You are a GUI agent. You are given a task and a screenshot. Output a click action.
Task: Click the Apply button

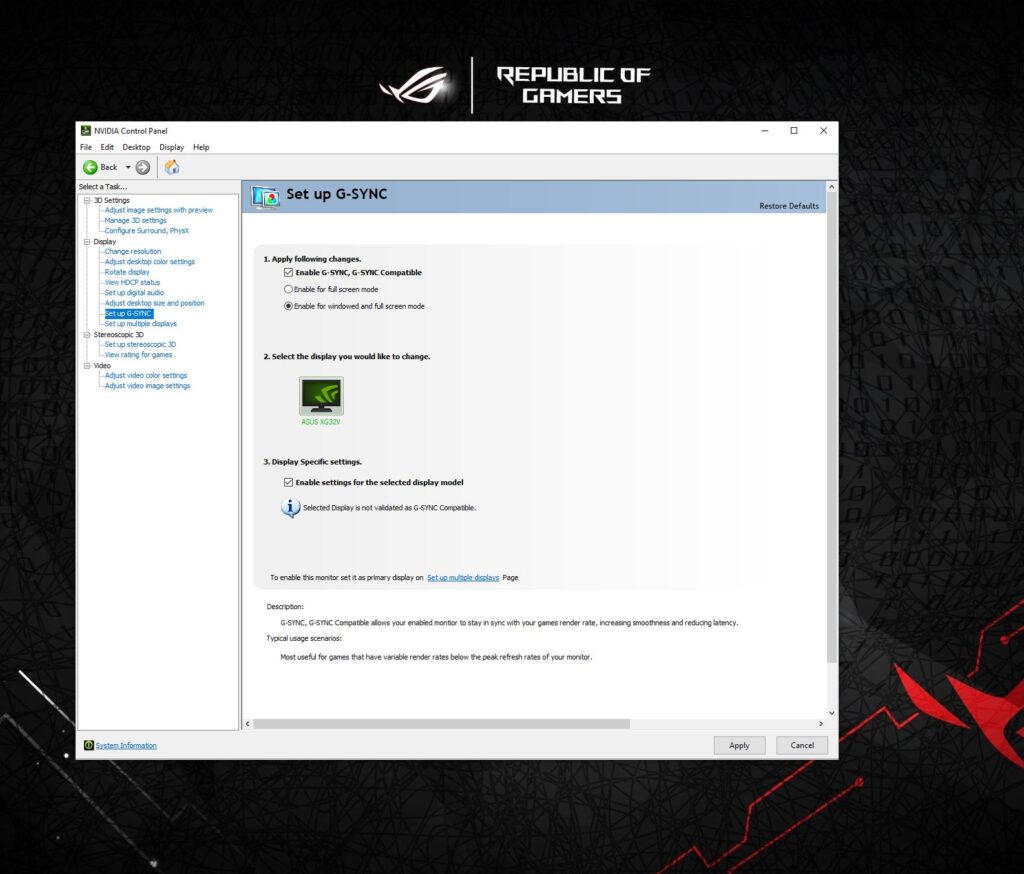[x=739, y=745]
